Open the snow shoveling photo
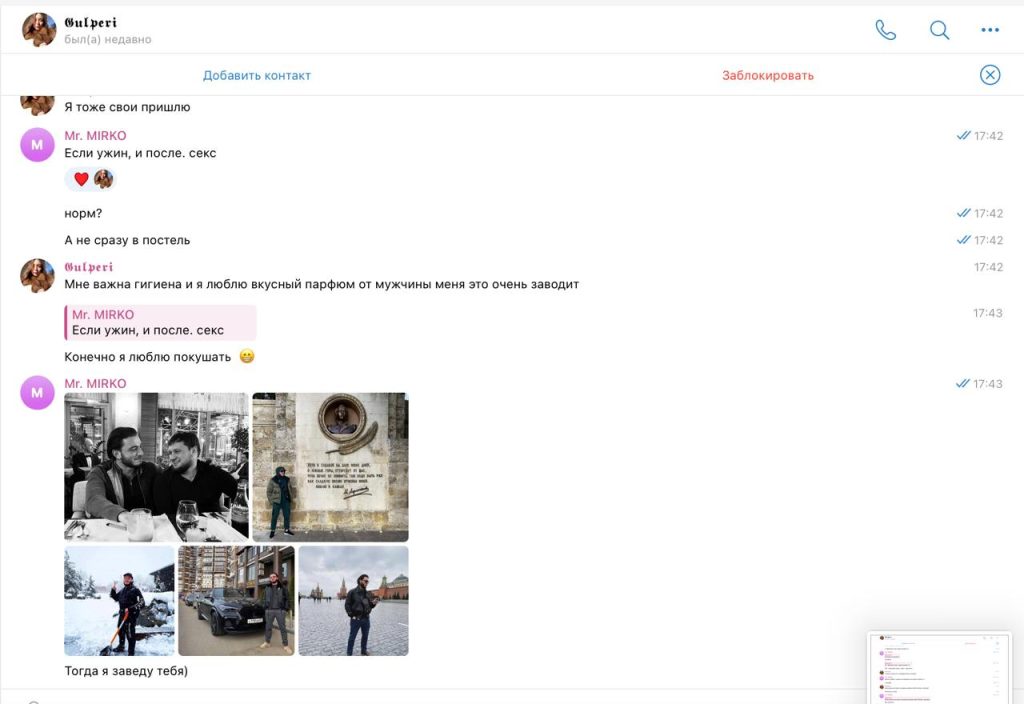This screenshot has width=1024, height=704. coord(119,601)
